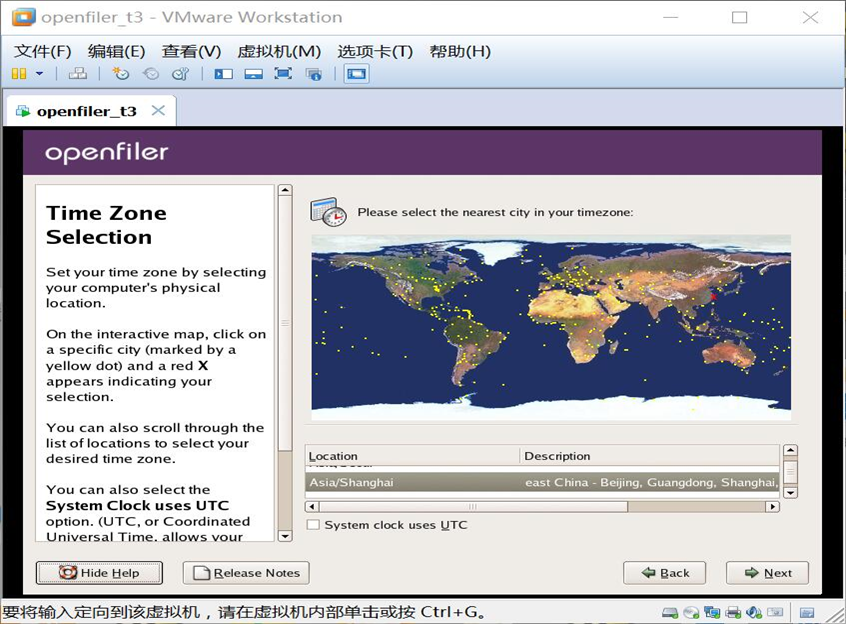Click the send Ctrl+Alt+Del toolbar icon

(78, 73)
